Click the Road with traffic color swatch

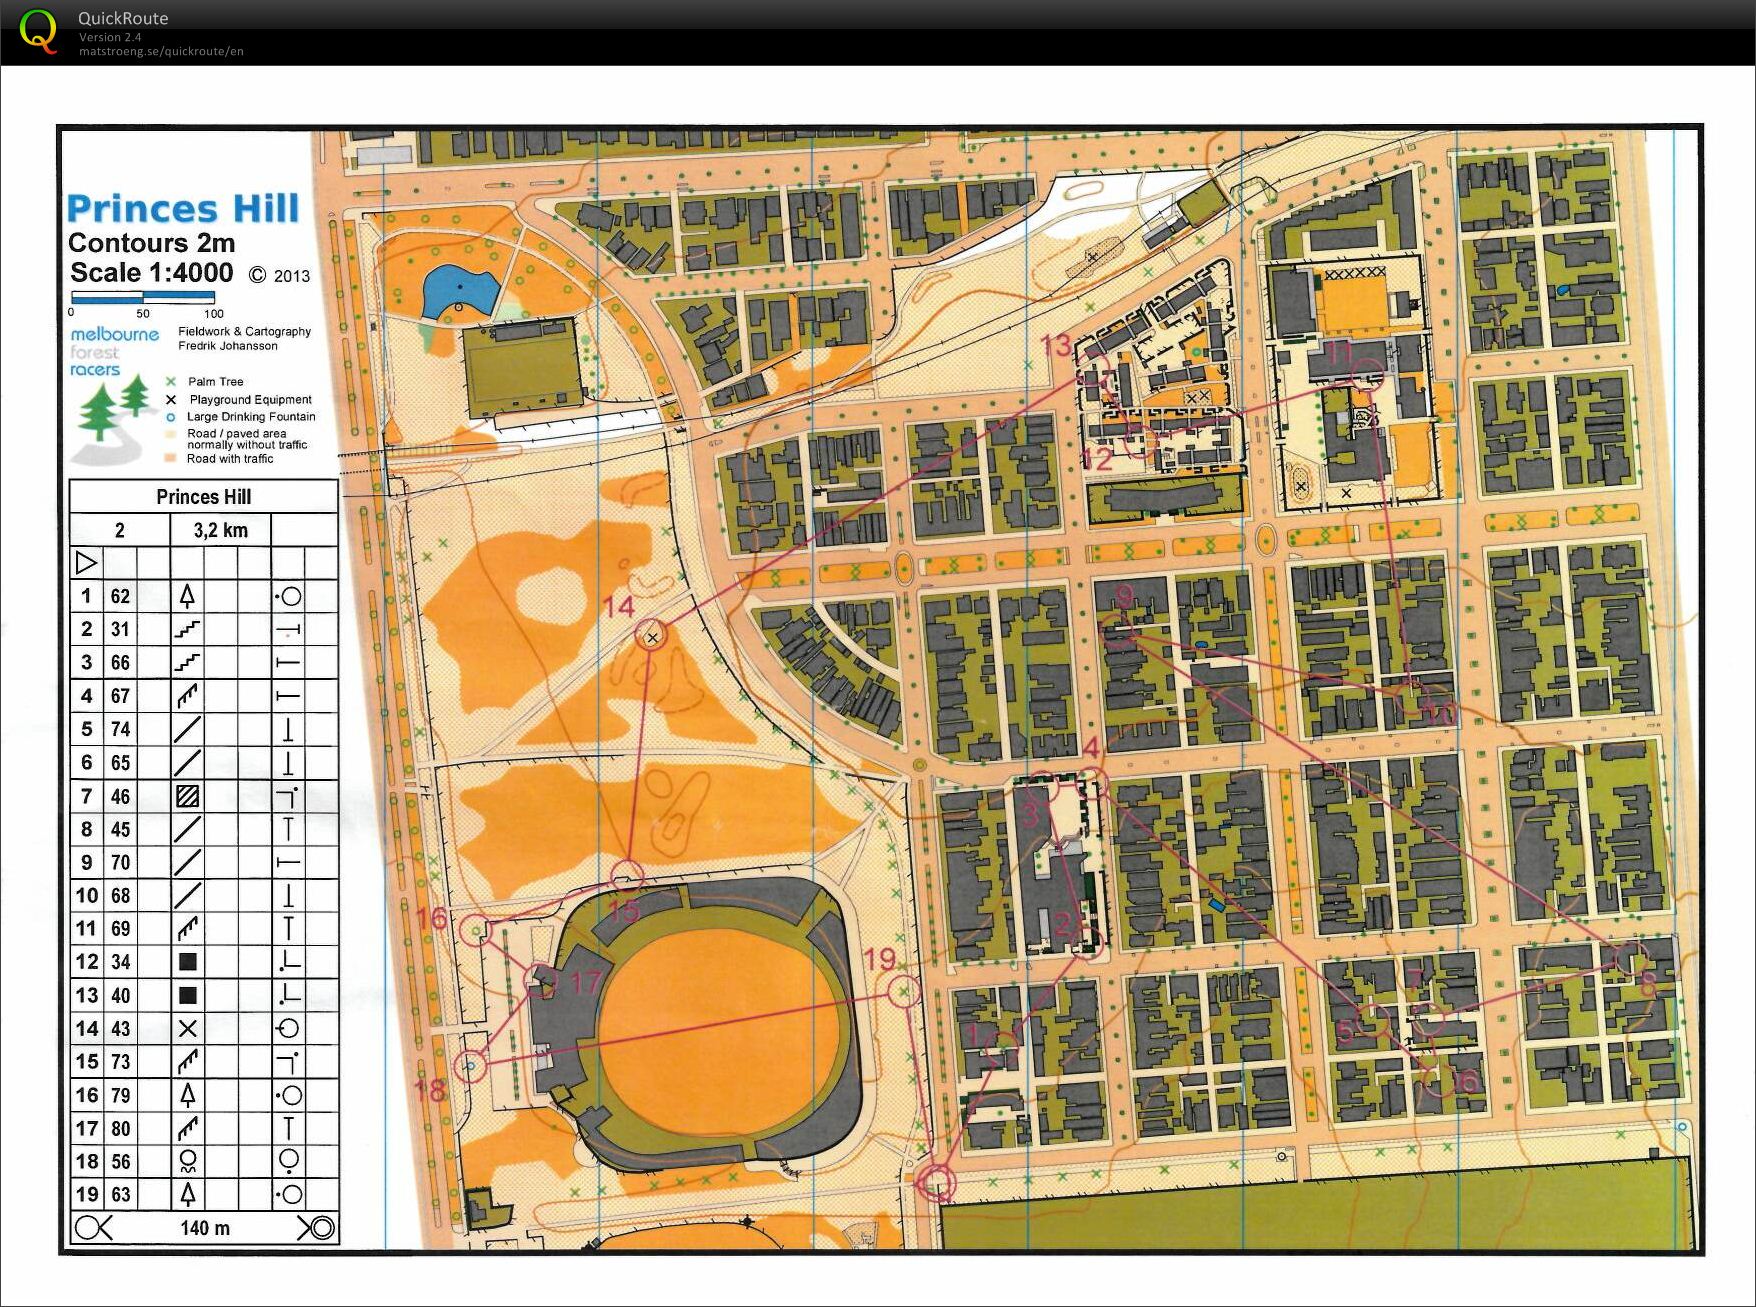(x=171, y=459)
